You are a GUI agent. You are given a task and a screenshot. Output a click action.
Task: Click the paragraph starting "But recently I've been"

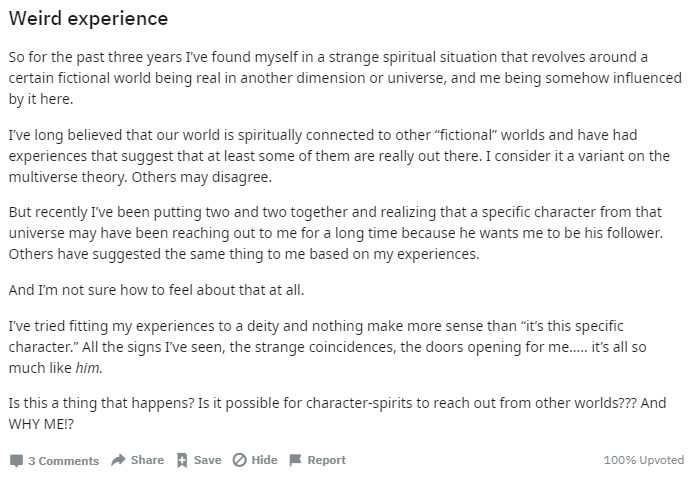(x=336, y=233)
